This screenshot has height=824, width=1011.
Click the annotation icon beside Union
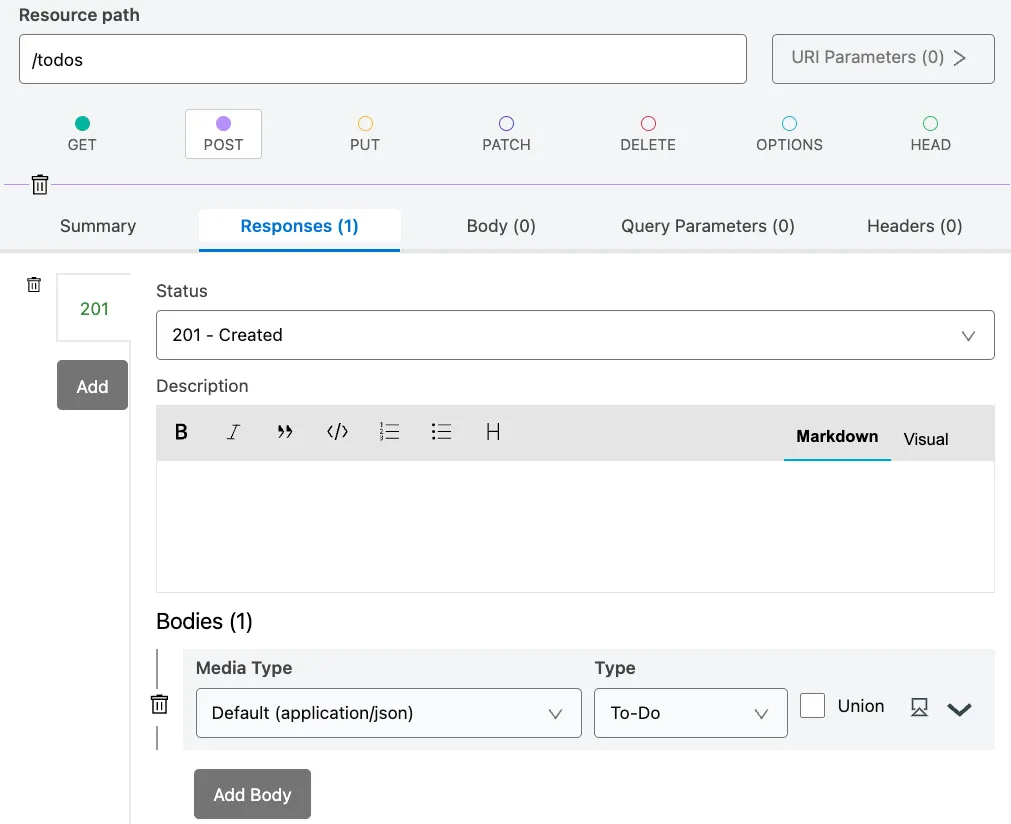pos(919,707)
